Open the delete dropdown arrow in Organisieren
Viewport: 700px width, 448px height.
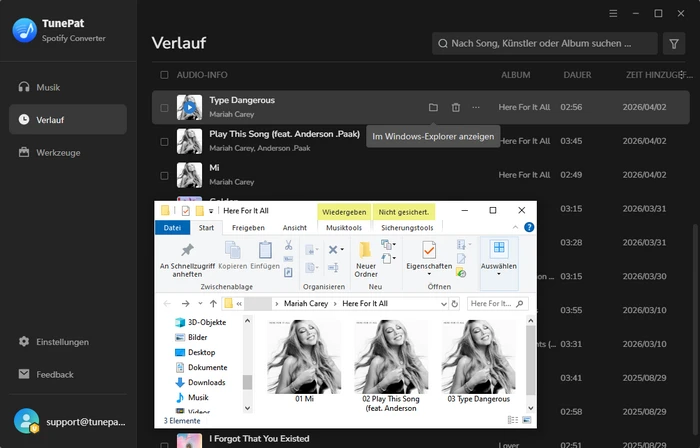342,249
